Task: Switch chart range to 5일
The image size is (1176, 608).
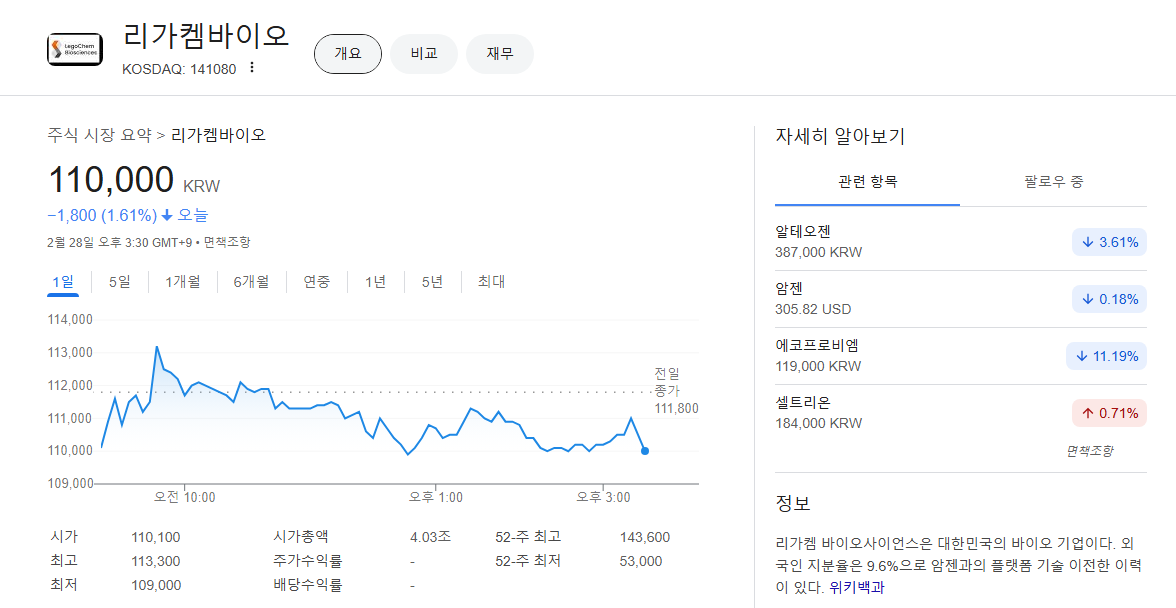Action: click(x=119, y=282)
